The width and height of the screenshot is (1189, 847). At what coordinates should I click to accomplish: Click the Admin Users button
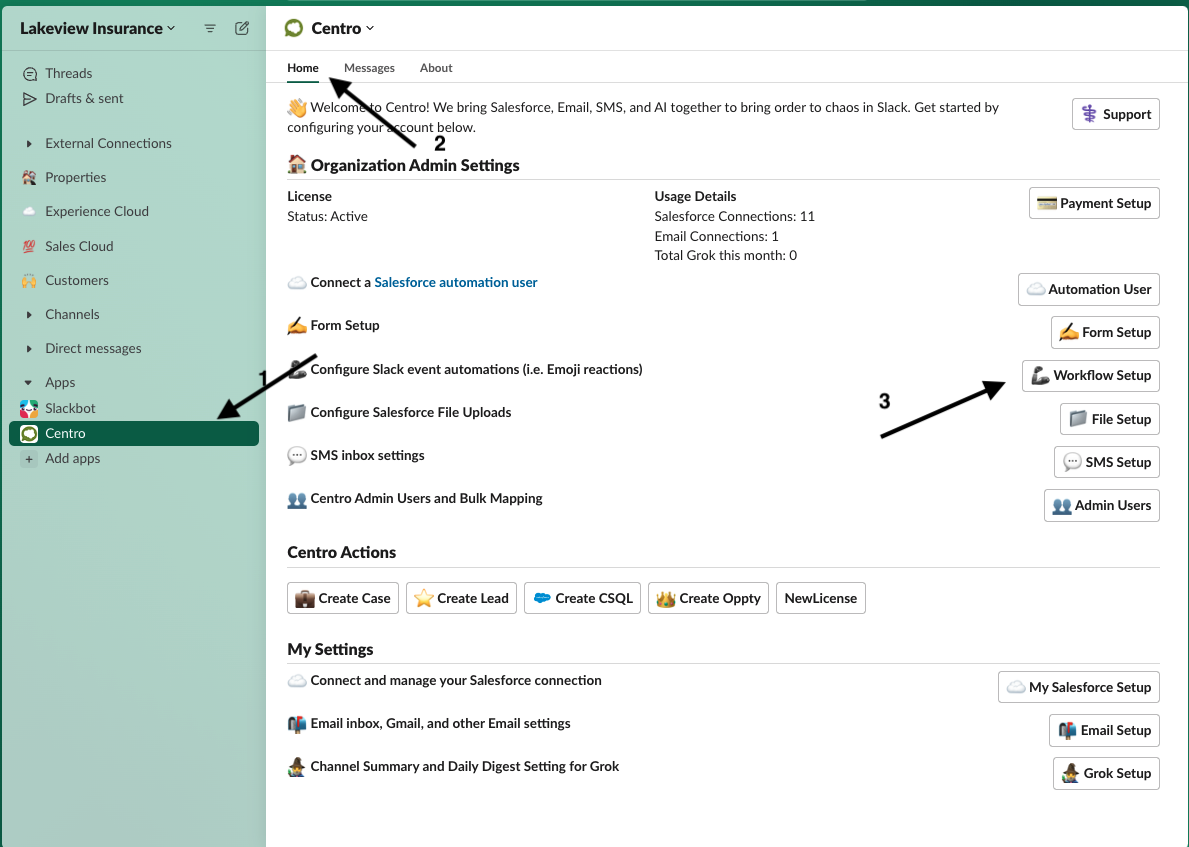[x=1102, y=506]
